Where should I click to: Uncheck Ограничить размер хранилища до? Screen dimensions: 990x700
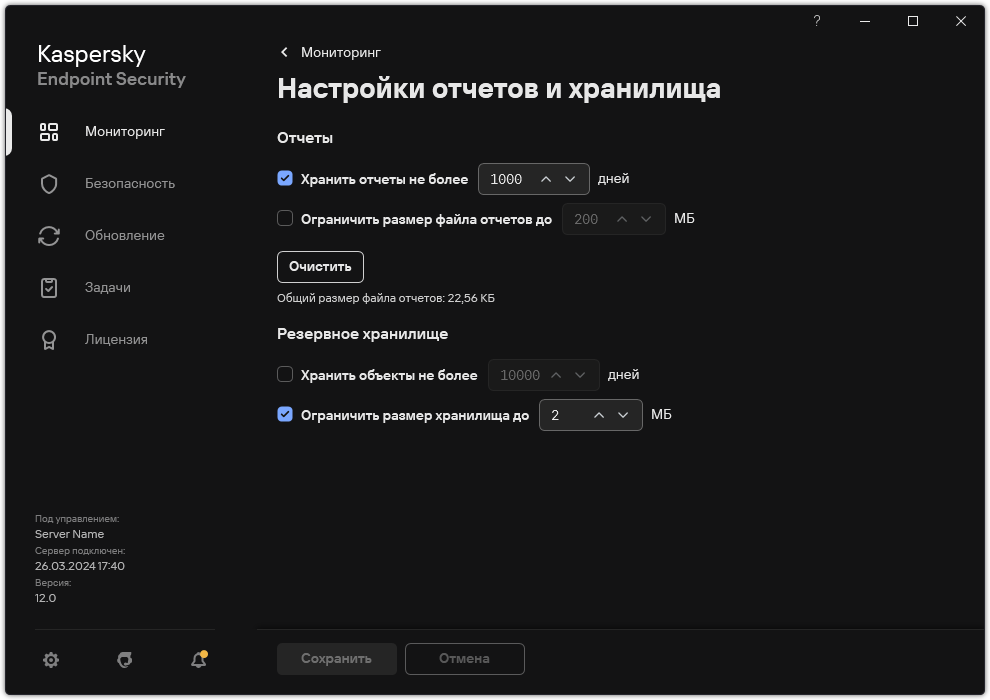(285, 415)
